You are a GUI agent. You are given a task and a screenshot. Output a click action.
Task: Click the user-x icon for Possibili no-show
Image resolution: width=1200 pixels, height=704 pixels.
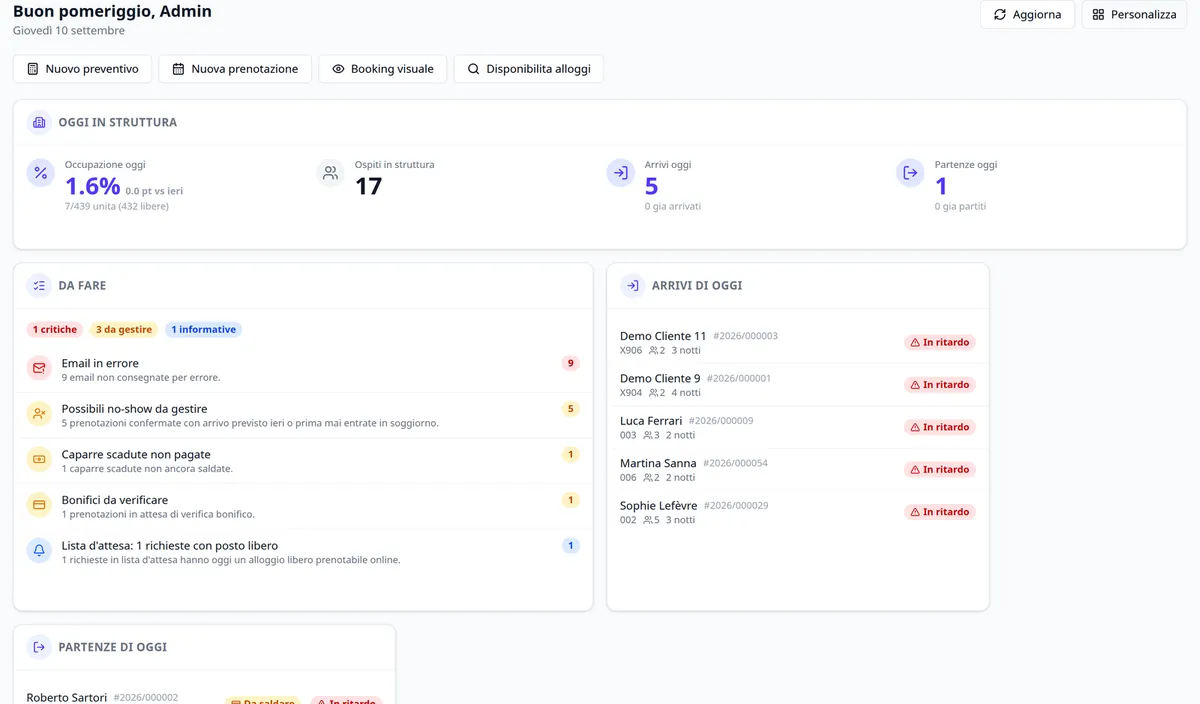(40, 413)
